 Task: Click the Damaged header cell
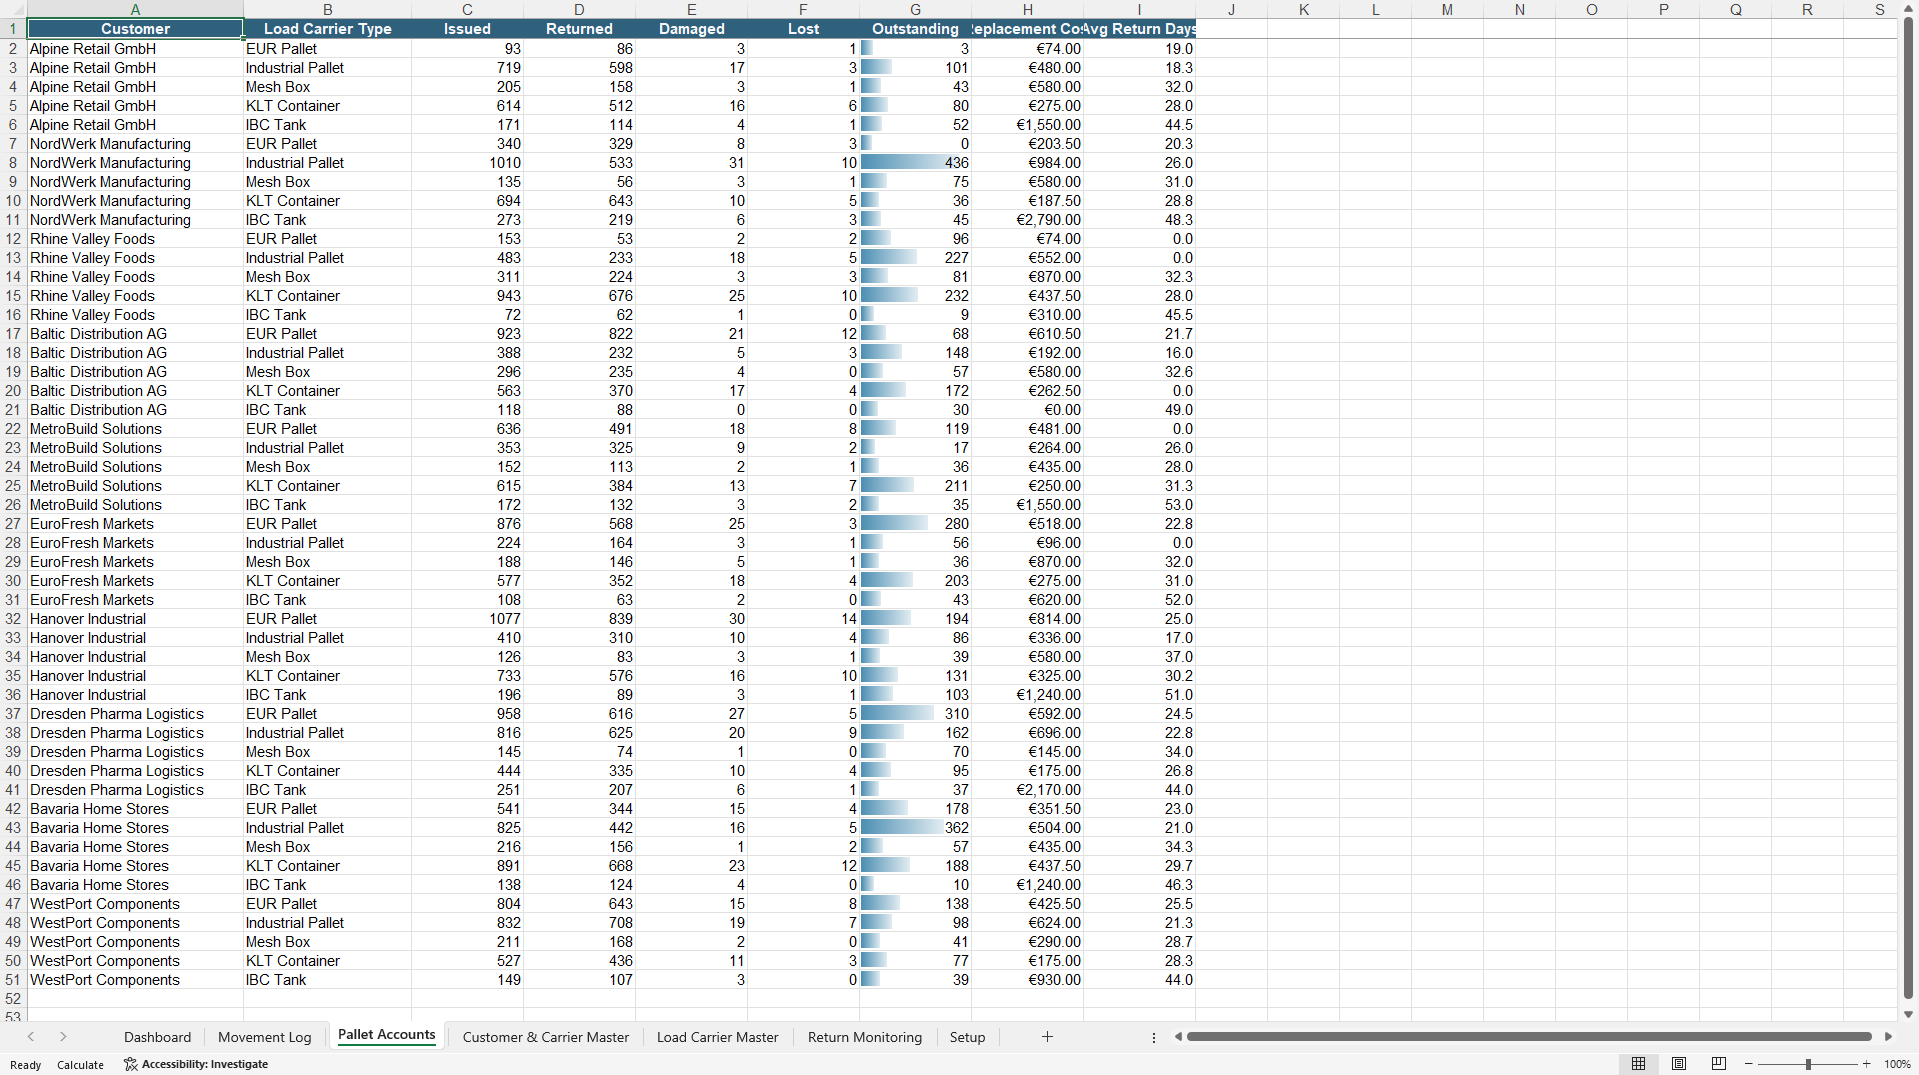691,29
